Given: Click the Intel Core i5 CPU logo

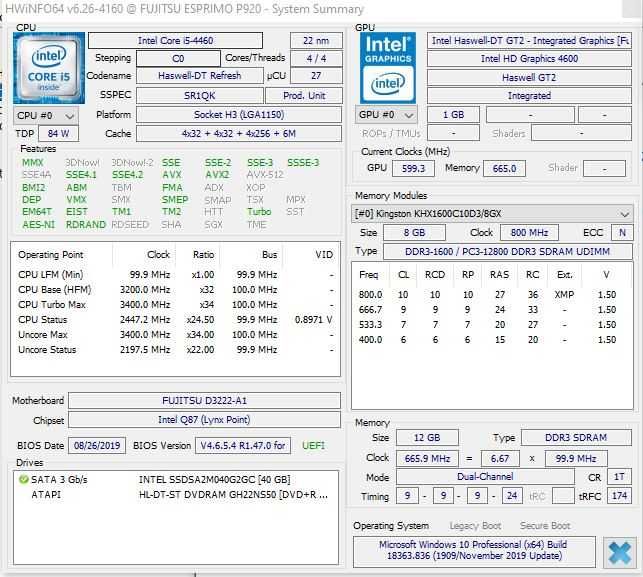Looking at the screenshot, I should [x=49, y=68].
